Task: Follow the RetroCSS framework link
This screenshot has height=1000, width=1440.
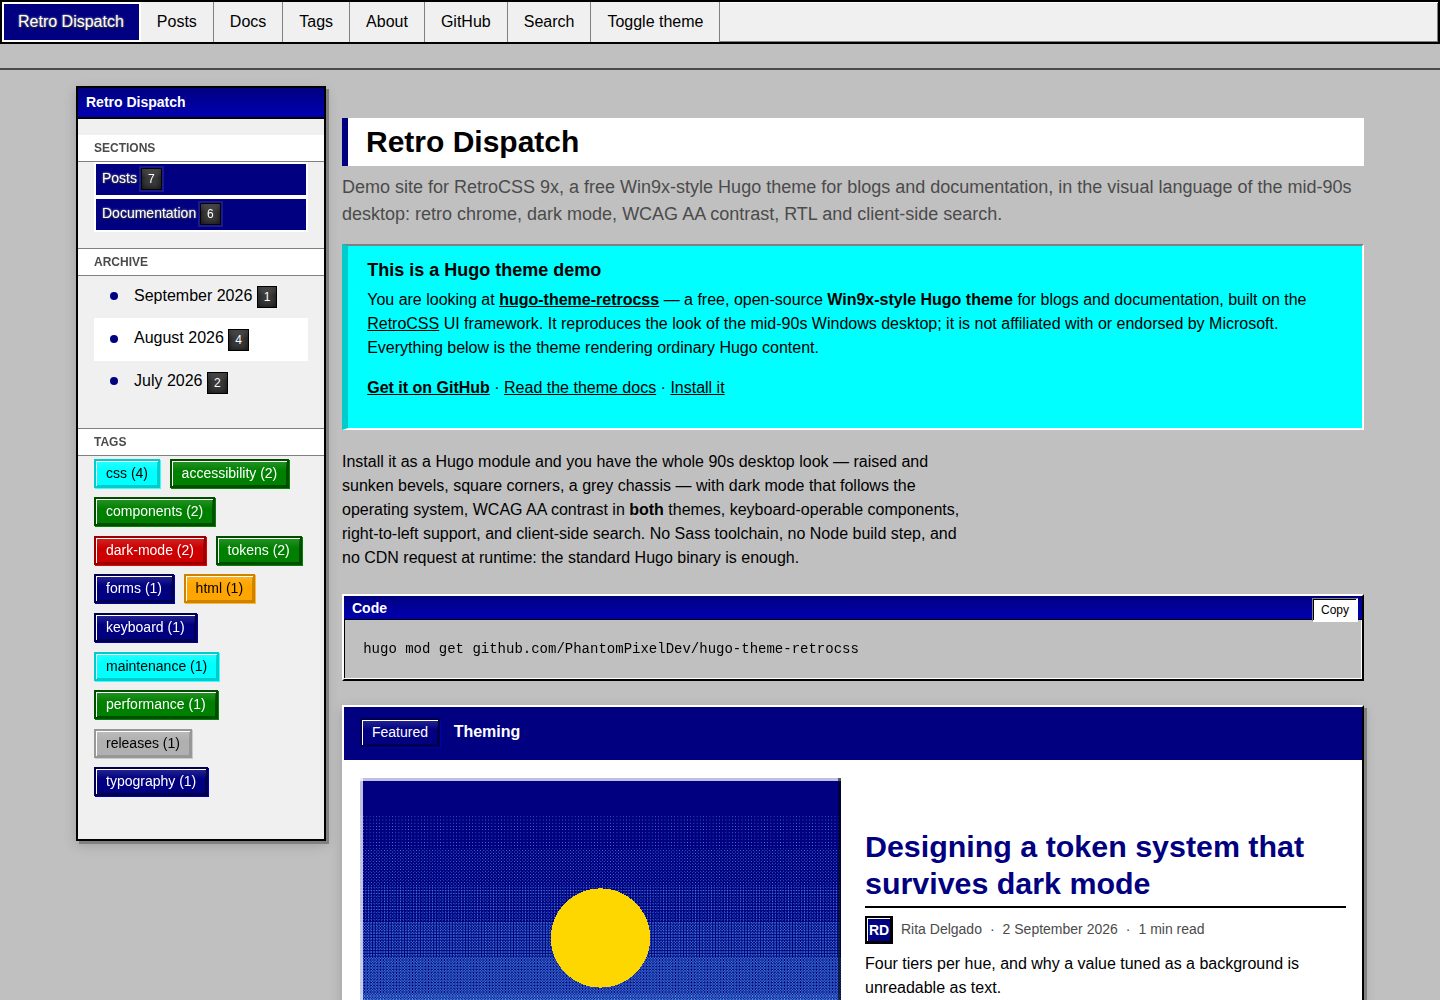Action: pyautogui.click(x=403, y=323)
